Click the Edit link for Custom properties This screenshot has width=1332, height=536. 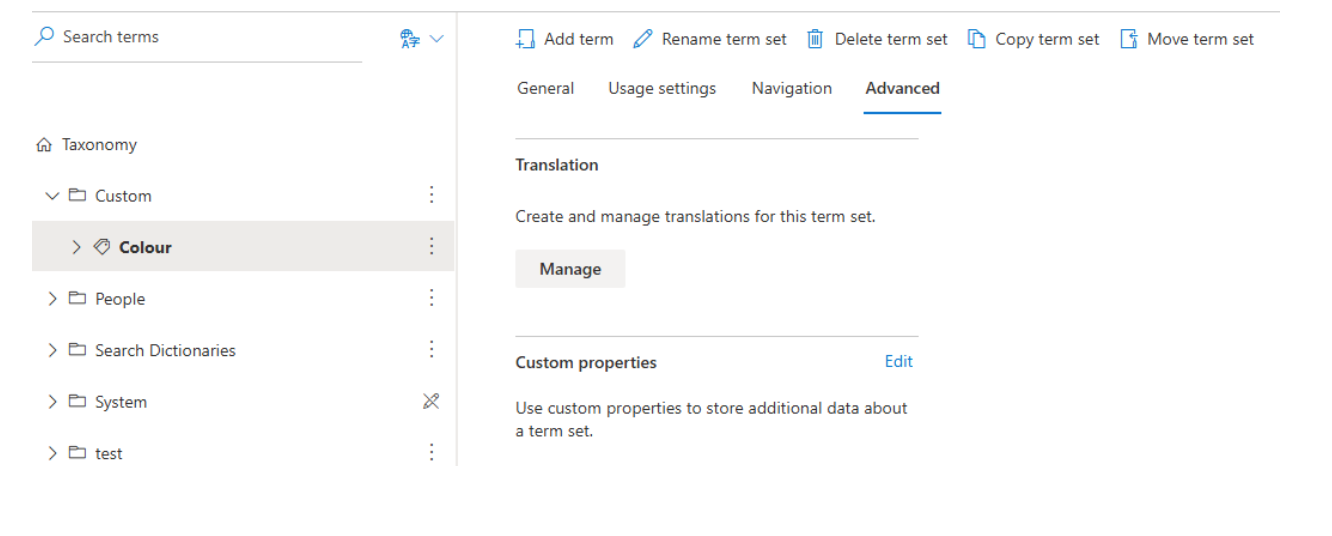coord(899,362)
